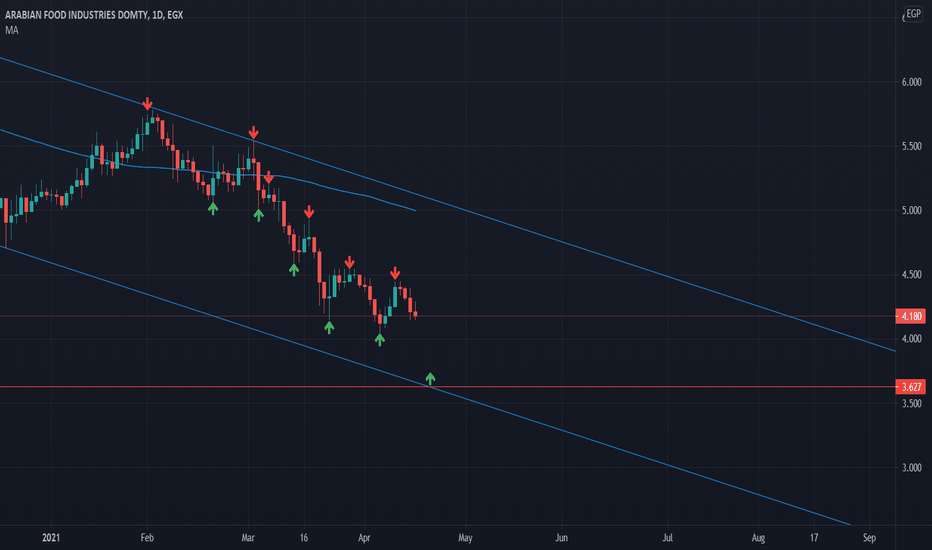
Task: Select the green up arrow touching the 3.627 line
Action: 430,378
